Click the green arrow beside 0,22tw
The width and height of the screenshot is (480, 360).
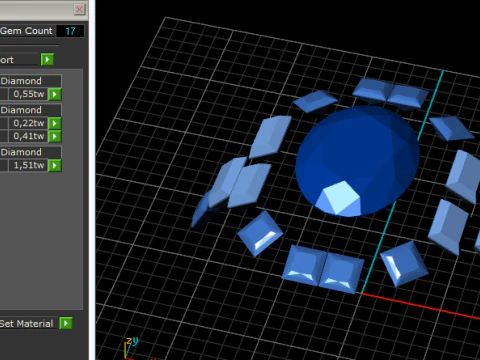tap(55, 123)
